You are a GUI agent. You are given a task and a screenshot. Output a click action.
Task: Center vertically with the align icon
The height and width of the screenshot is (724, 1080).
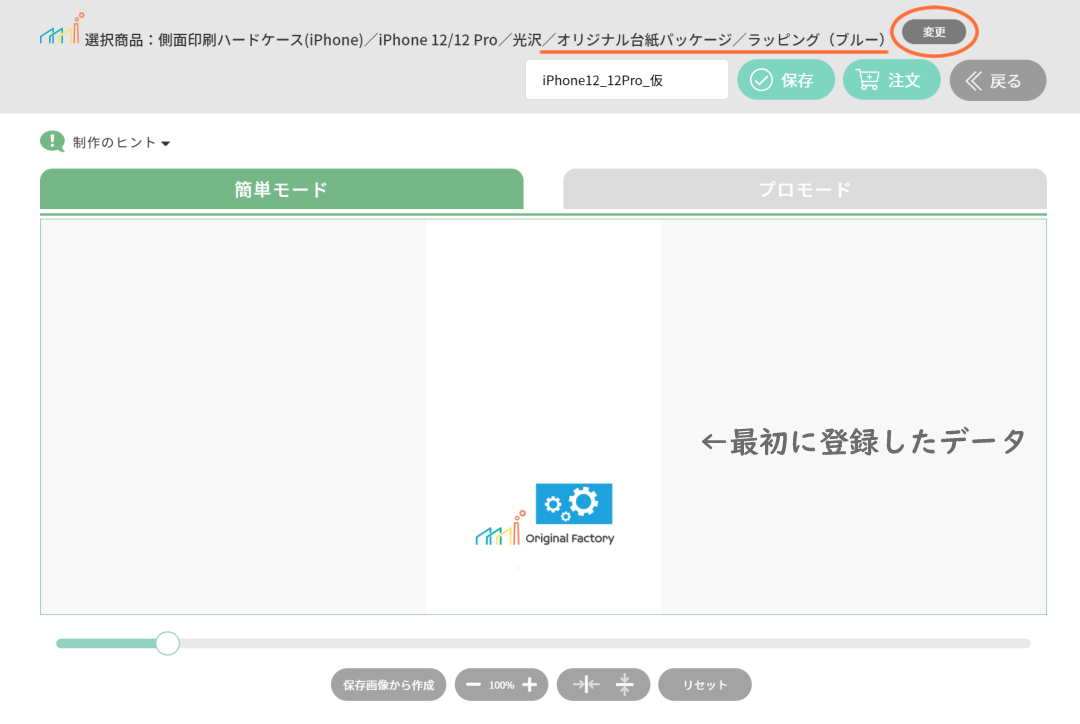(x=625, y=685)
